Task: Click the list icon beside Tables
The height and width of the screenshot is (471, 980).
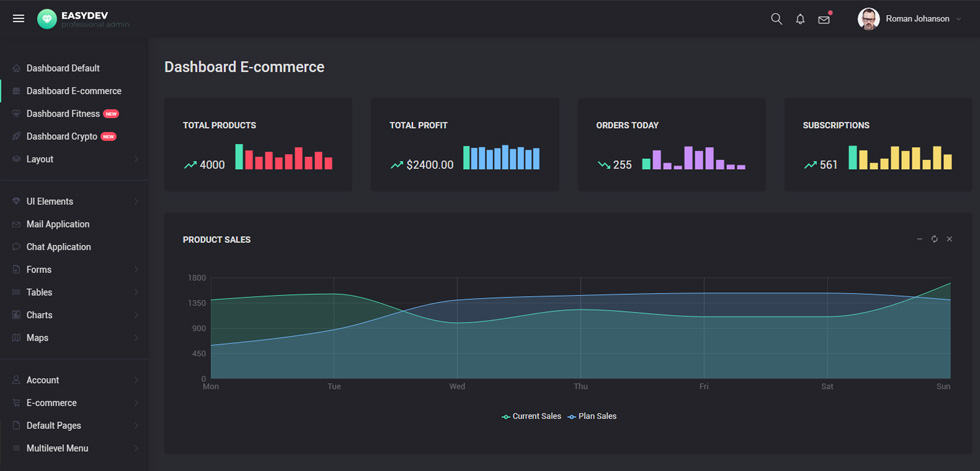Action: 16,292
